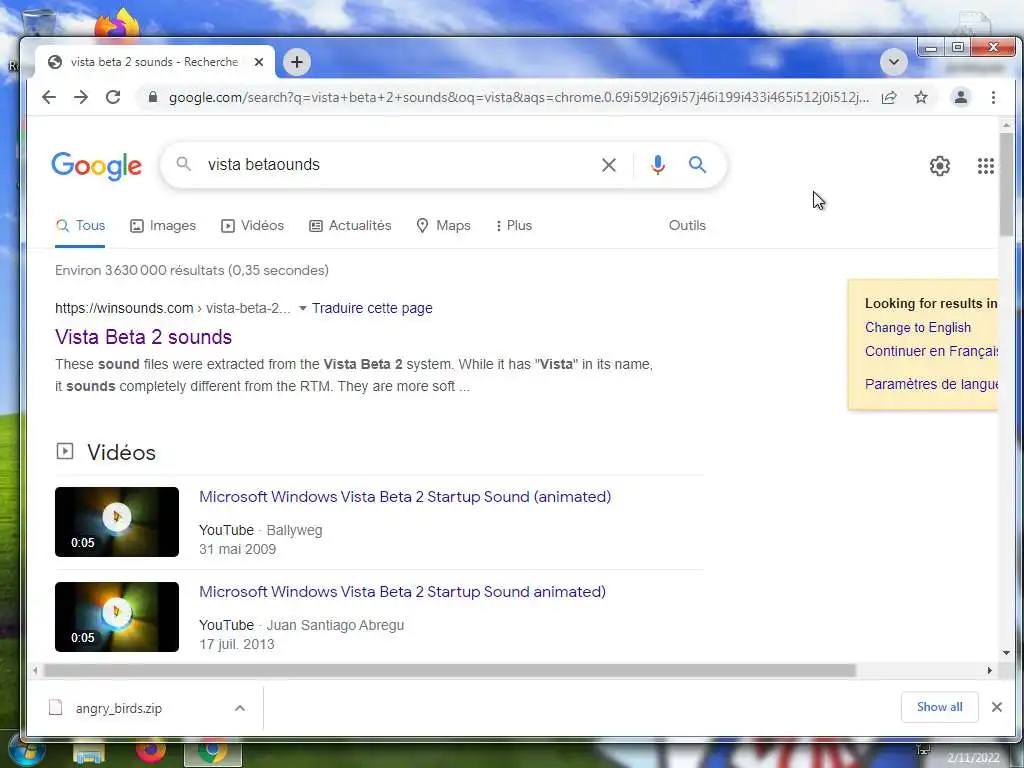Screen dimensions: 1024x768
Task: Click the horizontal scrollbar thumb
Action: (x=449, y=671)
